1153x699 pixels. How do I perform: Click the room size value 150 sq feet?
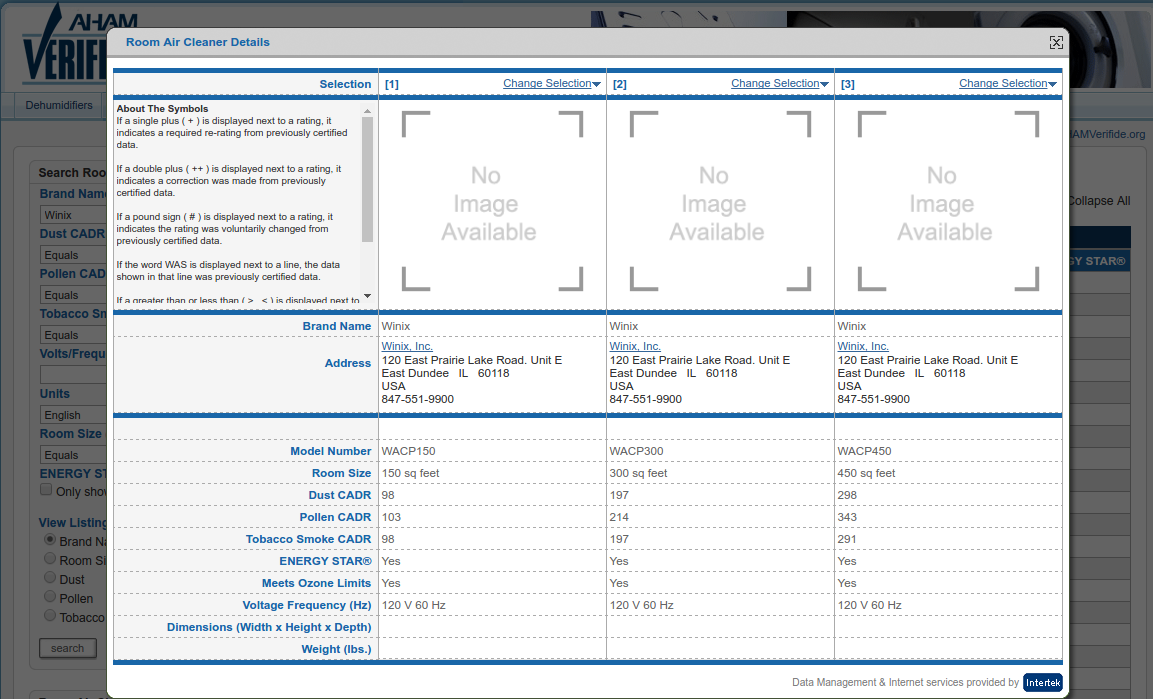(410, 473)
